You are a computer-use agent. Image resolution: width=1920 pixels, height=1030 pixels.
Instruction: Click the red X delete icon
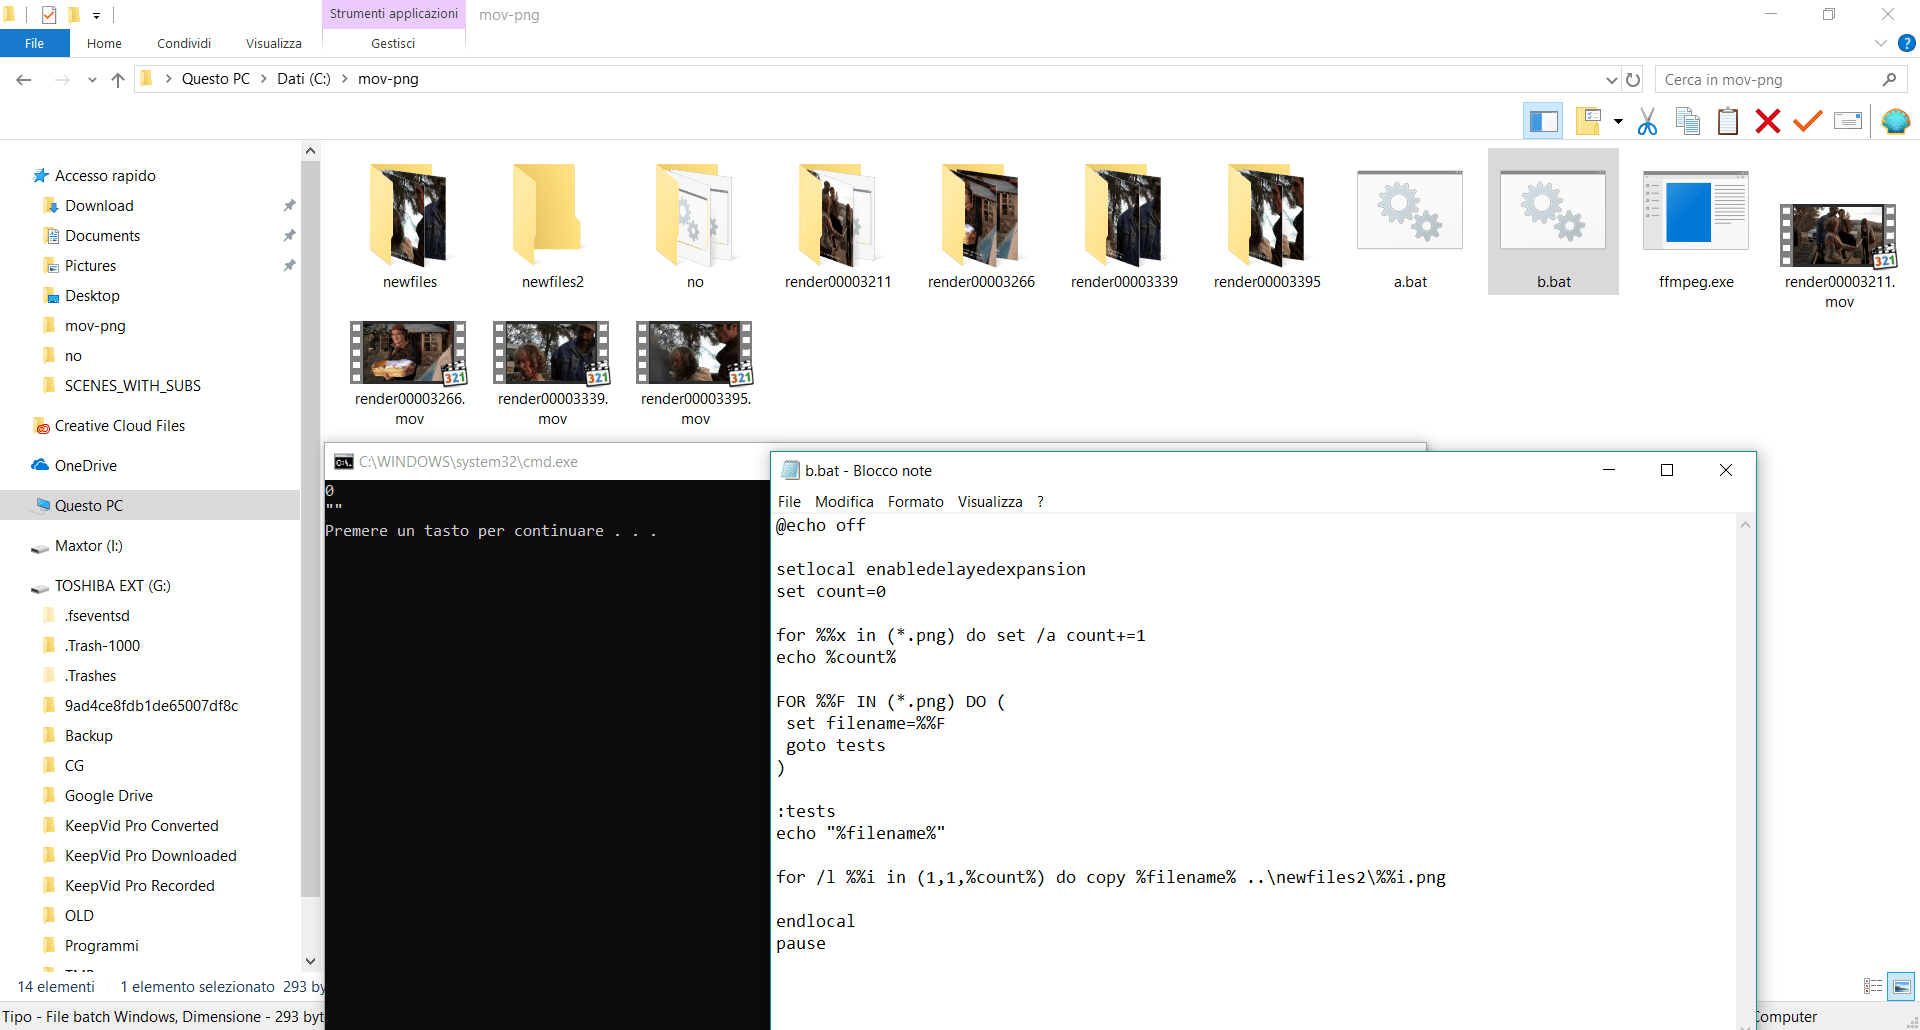[x=1768, y=121]
